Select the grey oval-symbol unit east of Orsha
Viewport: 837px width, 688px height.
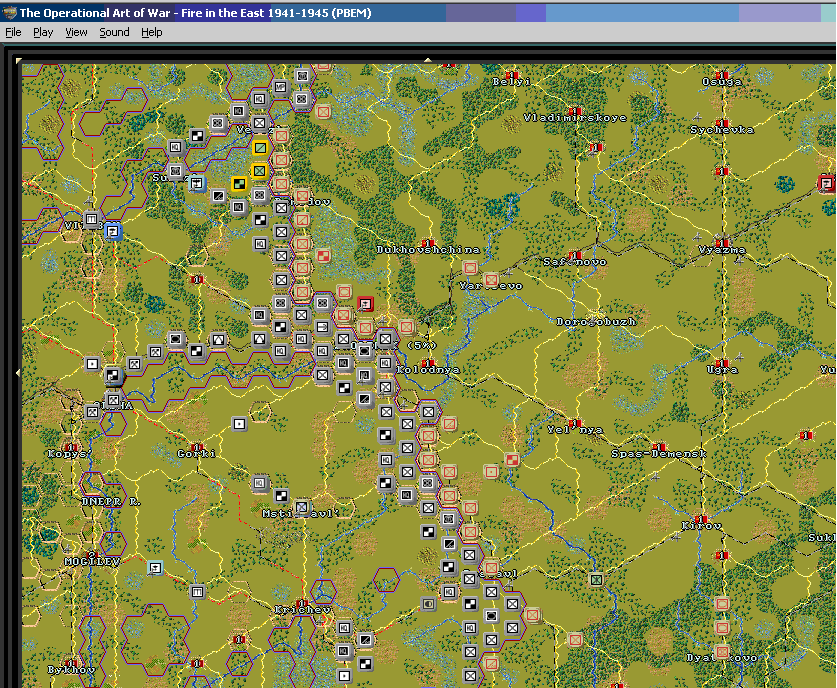click(176, 339)
